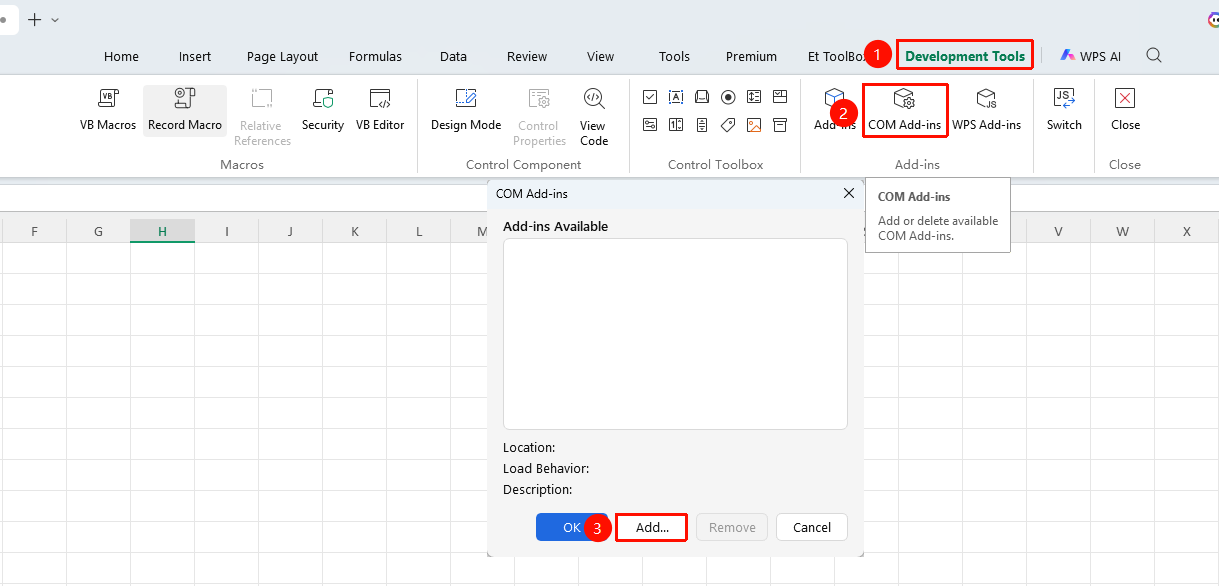The image size is (1219, 586).
Task: Go to the Data tab
Action: [453, 57]
